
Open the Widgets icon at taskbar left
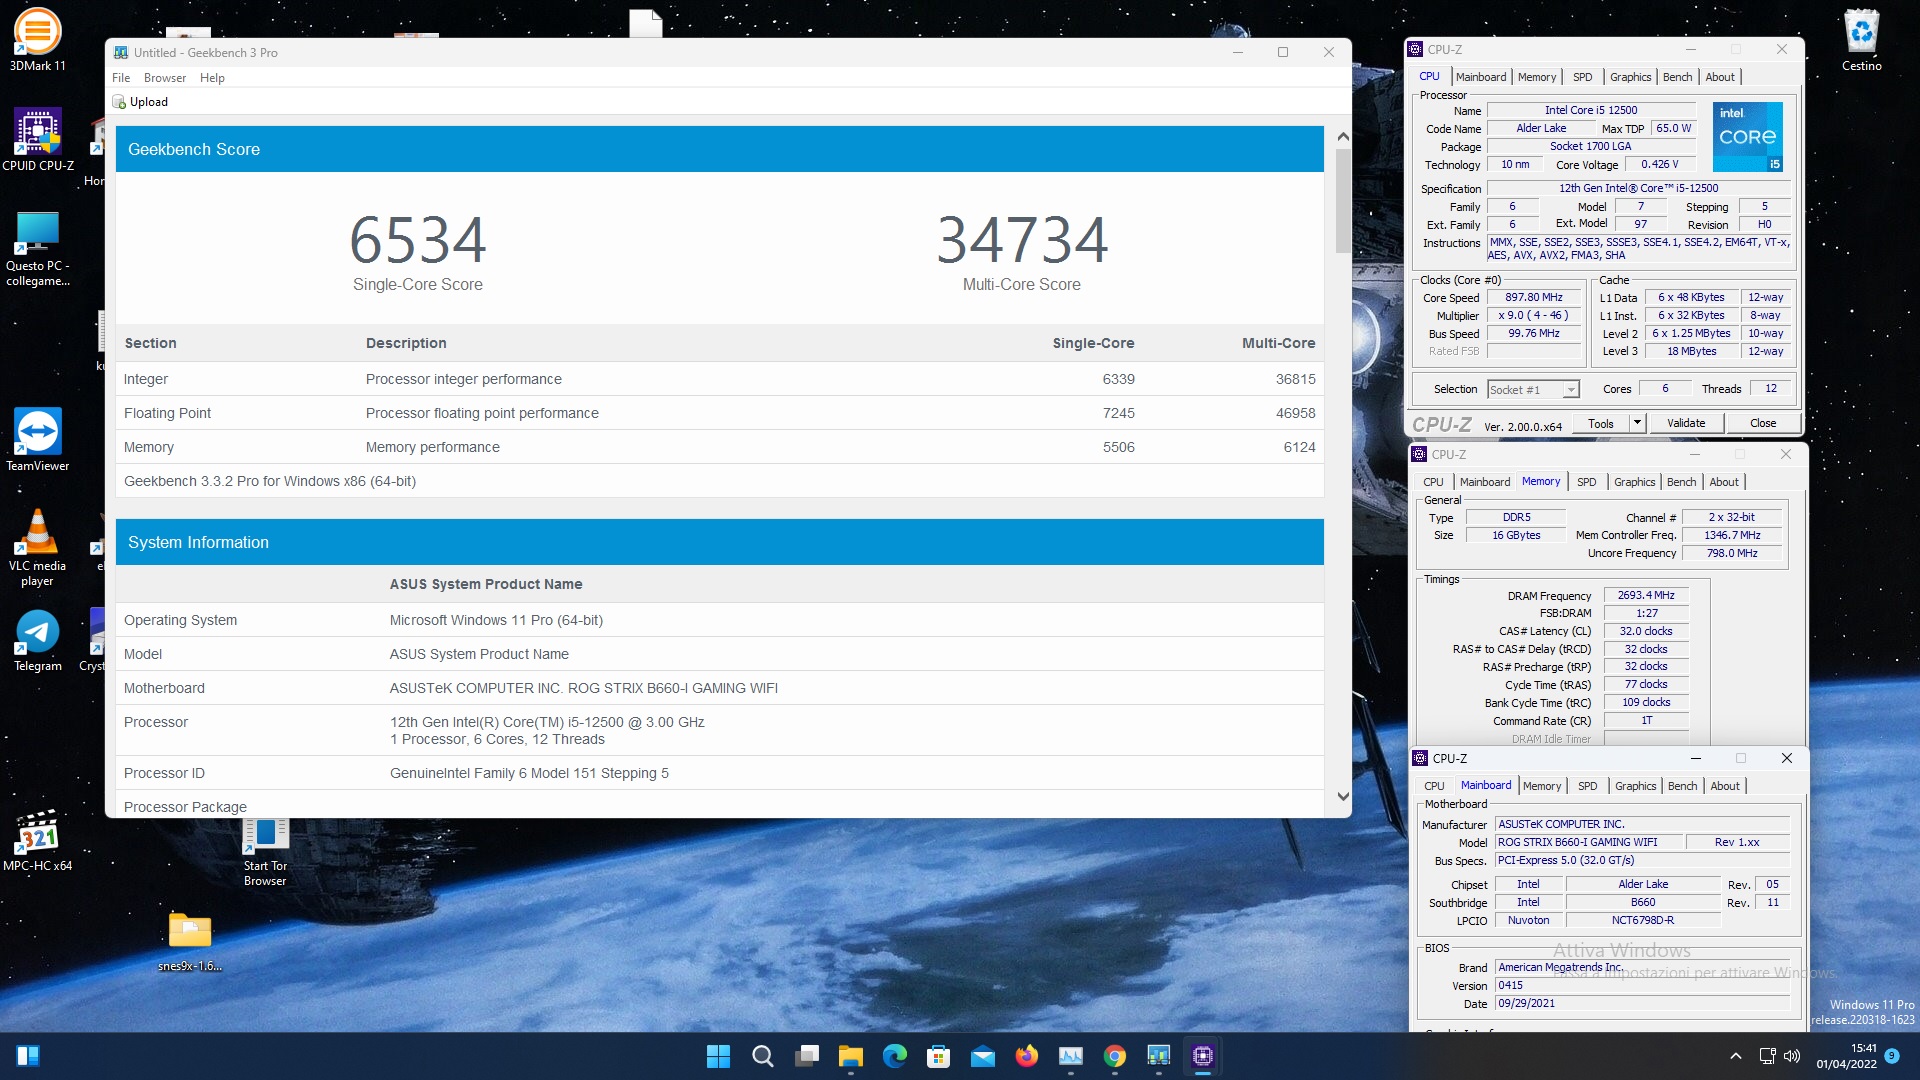coord(28,1056)
